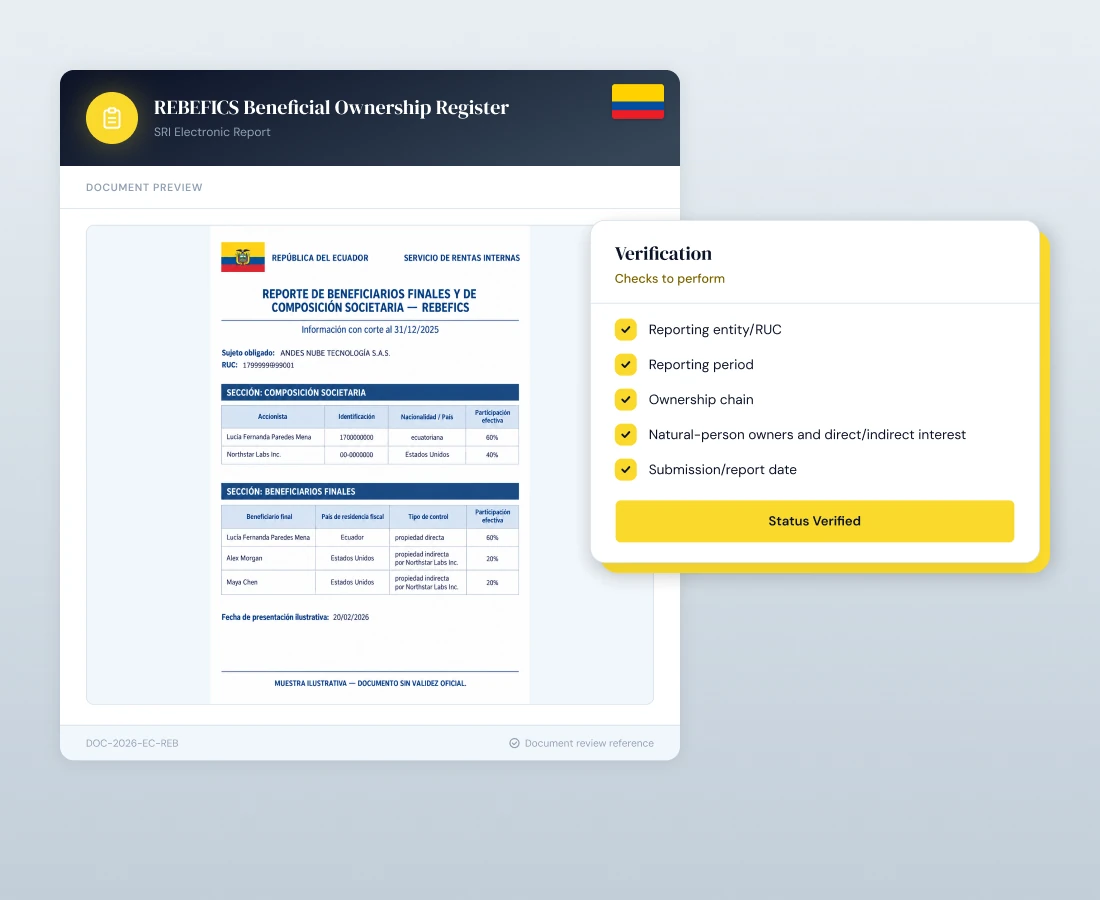Click the Checks to perform subtitle
Viewport: 1100px width, 900px height.
(x=669, y=278)
